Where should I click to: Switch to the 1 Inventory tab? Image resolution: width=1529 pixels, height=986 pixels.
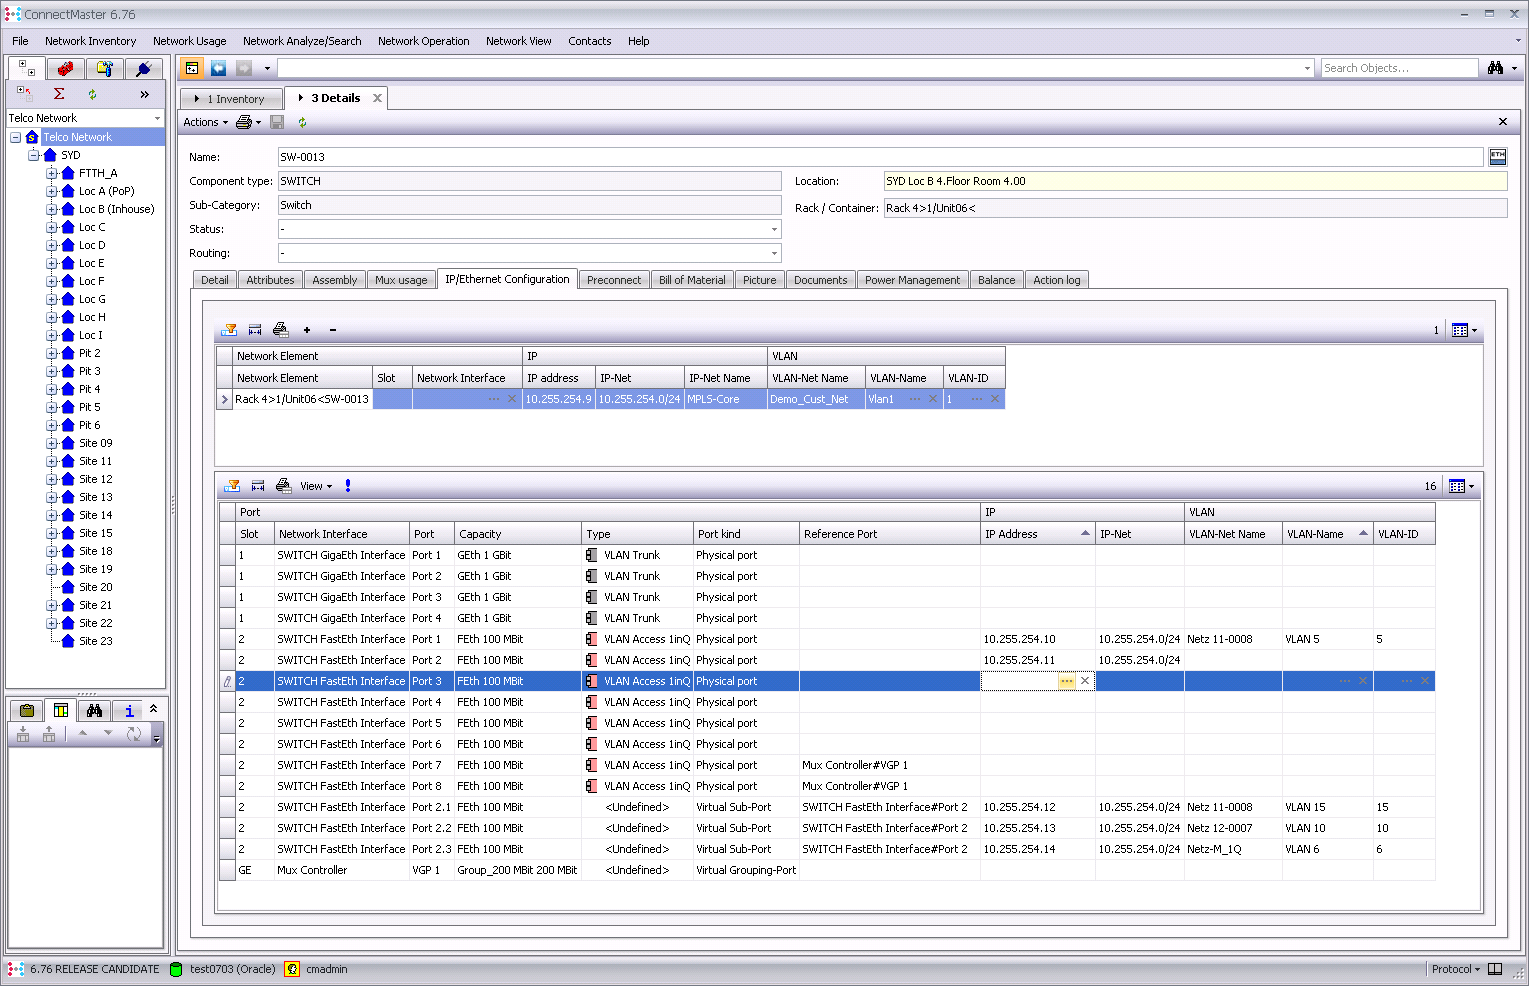[232, 99]
